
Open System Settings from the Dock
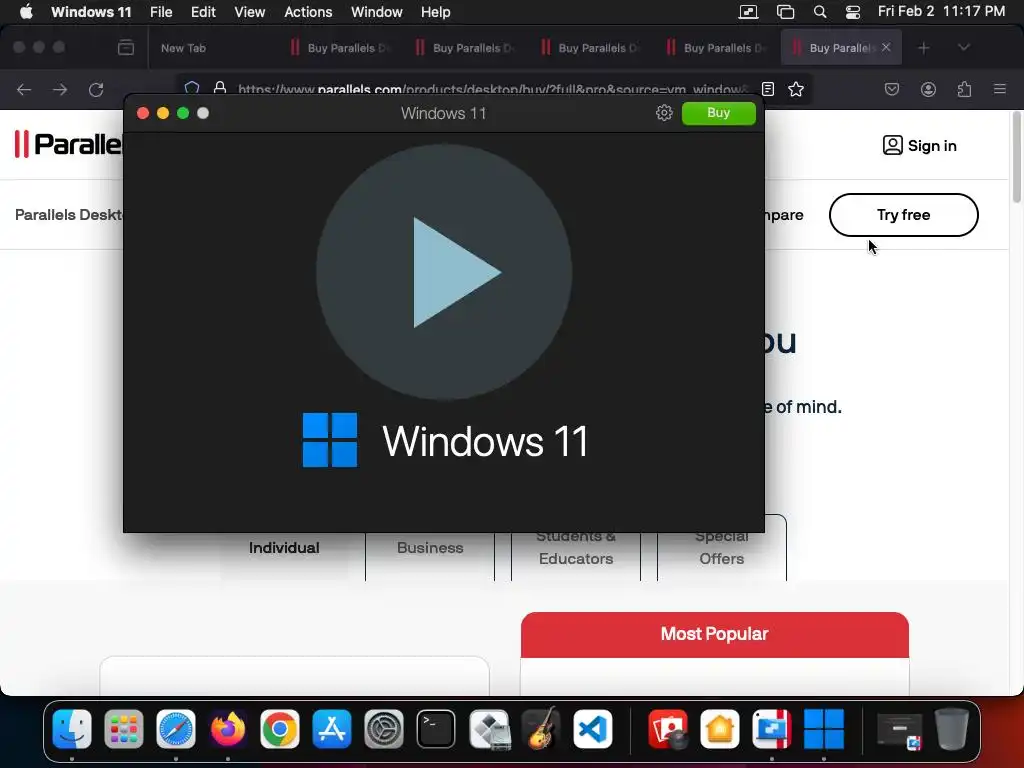click(383, 729)
